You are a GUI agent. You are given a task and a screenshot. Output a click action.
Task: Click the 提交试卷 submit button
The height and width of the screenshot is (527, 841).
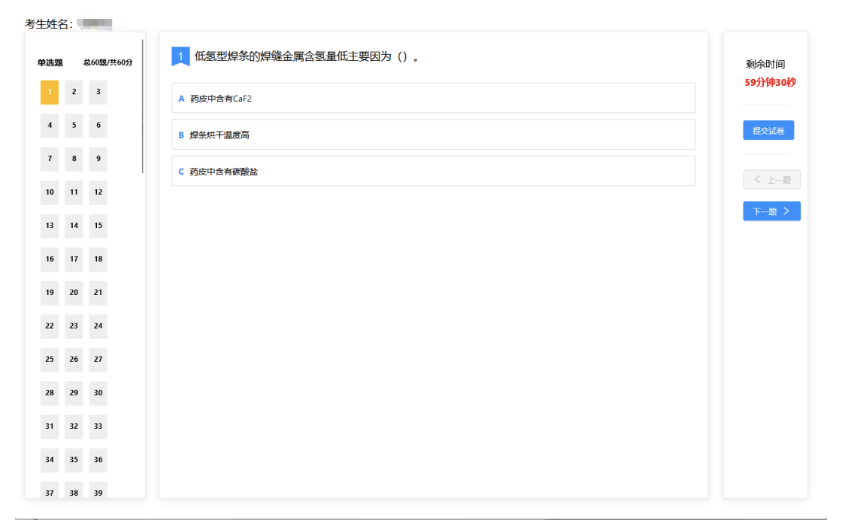click(767, 131)
